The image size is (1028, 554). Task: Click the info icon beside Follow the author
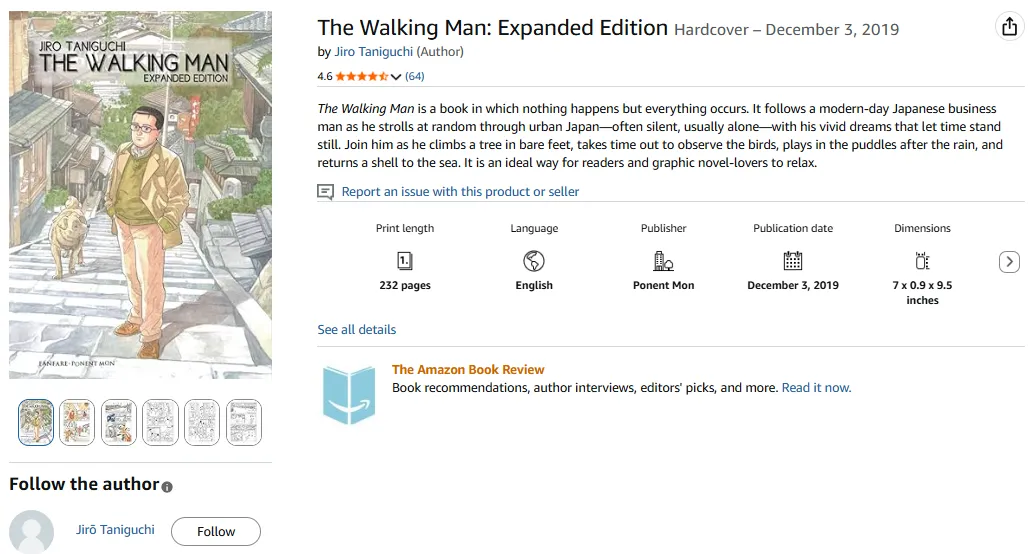[167, 487]
